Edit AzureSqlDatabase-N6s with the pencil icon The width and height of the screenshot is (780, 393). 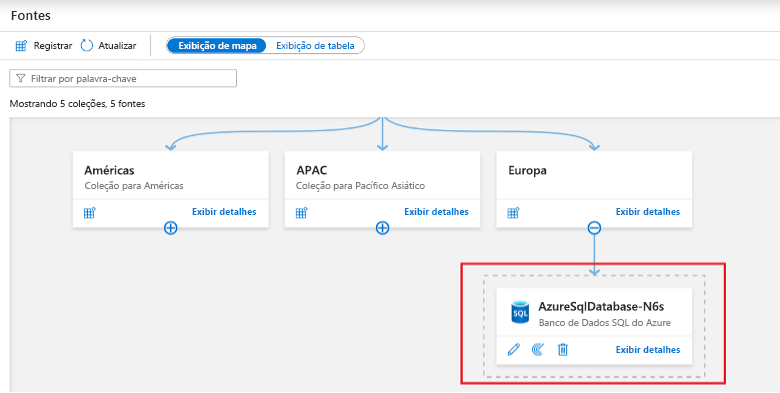[513, 350]
